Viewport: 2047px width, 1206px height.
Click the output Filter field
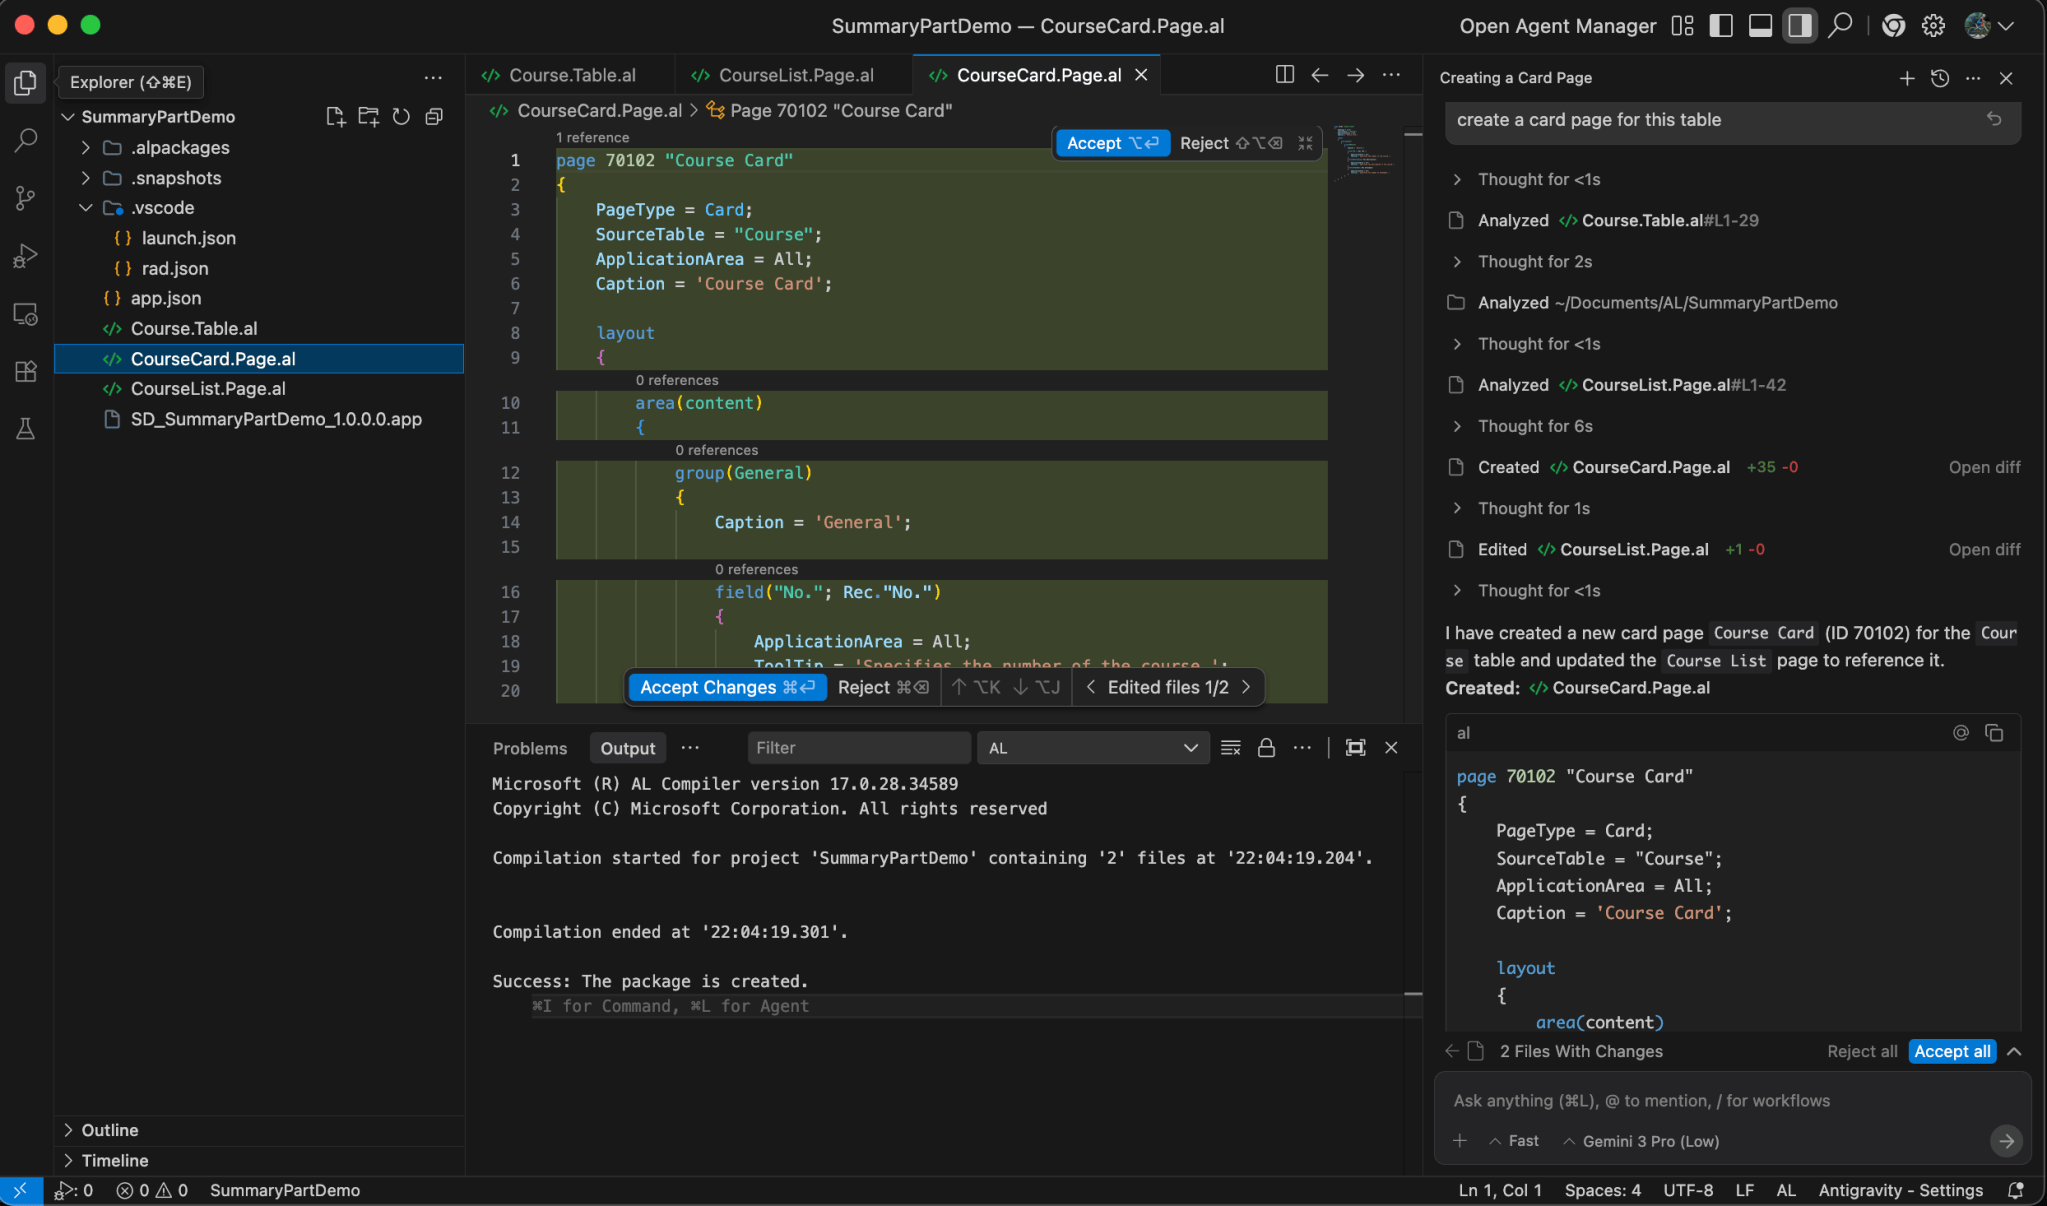[859, 748]
